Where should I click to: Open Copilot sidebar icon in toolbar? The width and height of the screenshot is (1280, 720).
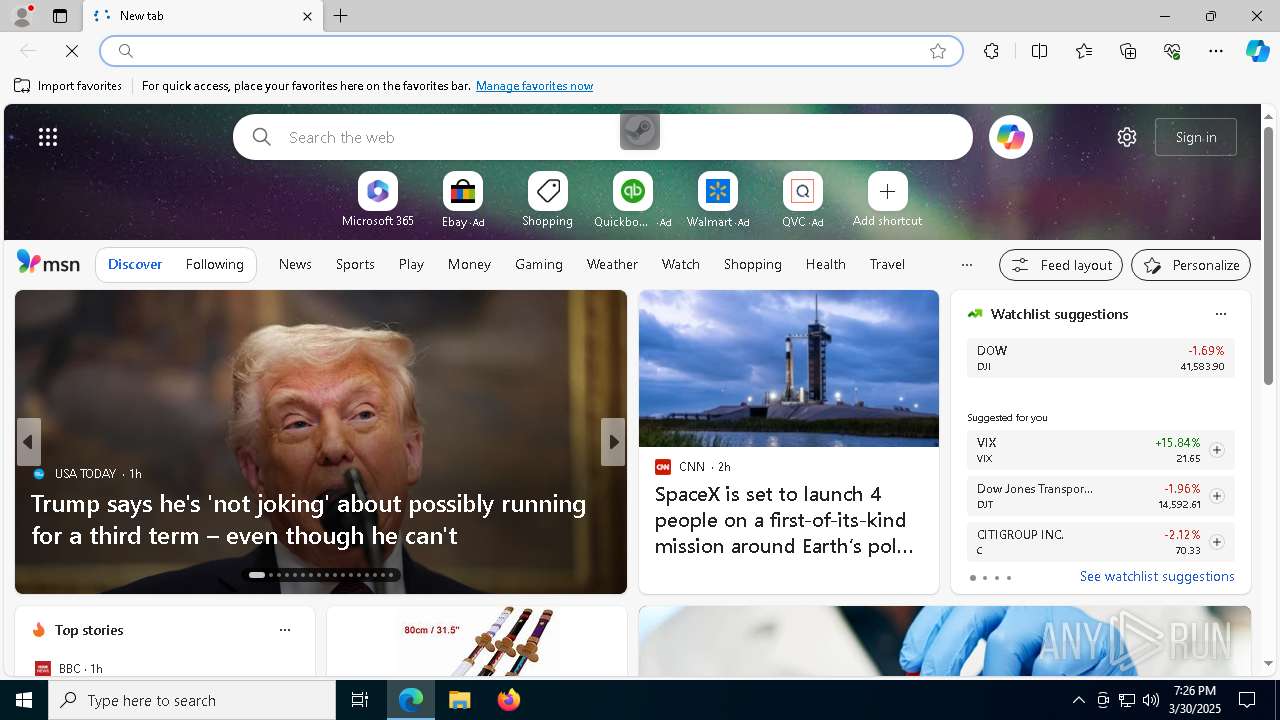pos(1257,51)
